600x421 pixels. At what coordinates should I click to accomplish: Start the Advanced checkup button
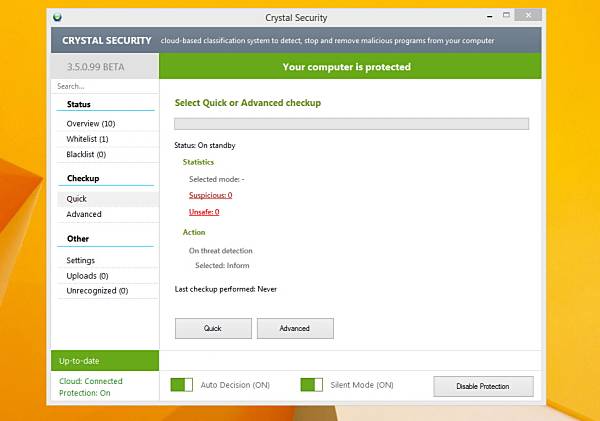pos(295,328)
